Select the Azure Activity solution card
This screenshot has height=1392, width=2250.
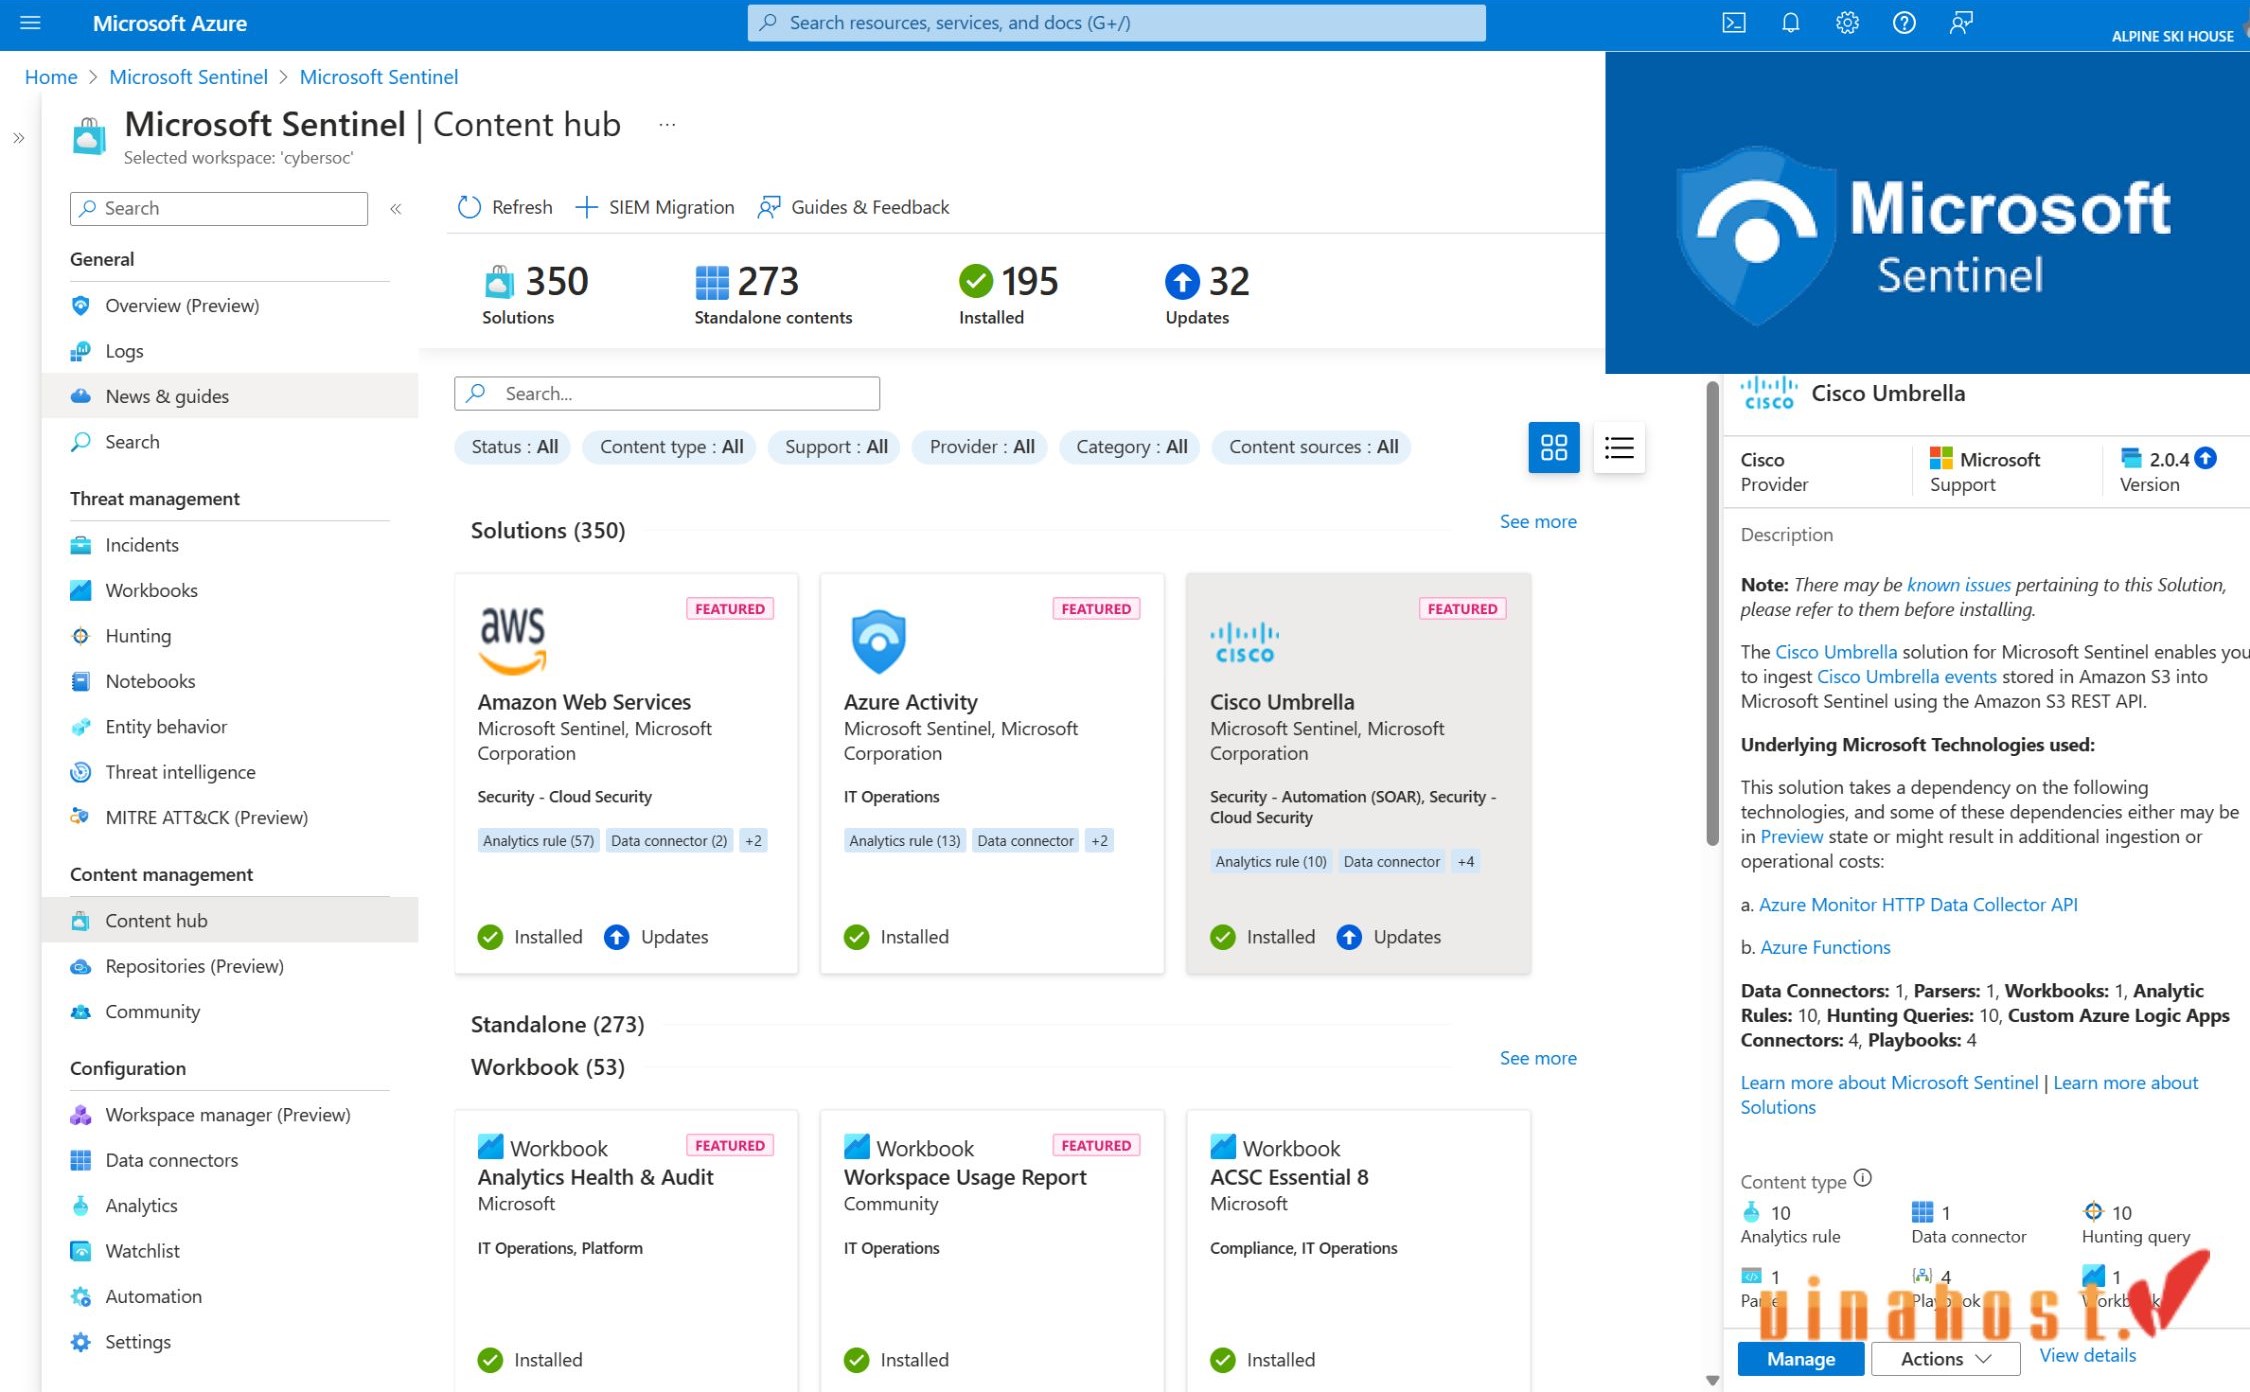pyautogui.click(x=992, y=773)
